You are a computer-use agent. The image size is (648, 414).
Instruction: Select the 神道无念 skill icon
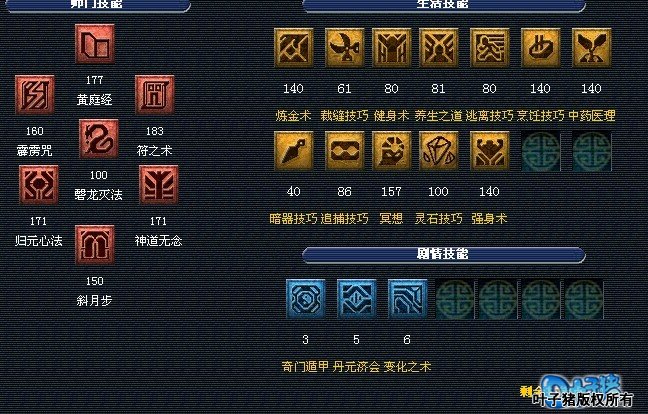tap(159, 185)
